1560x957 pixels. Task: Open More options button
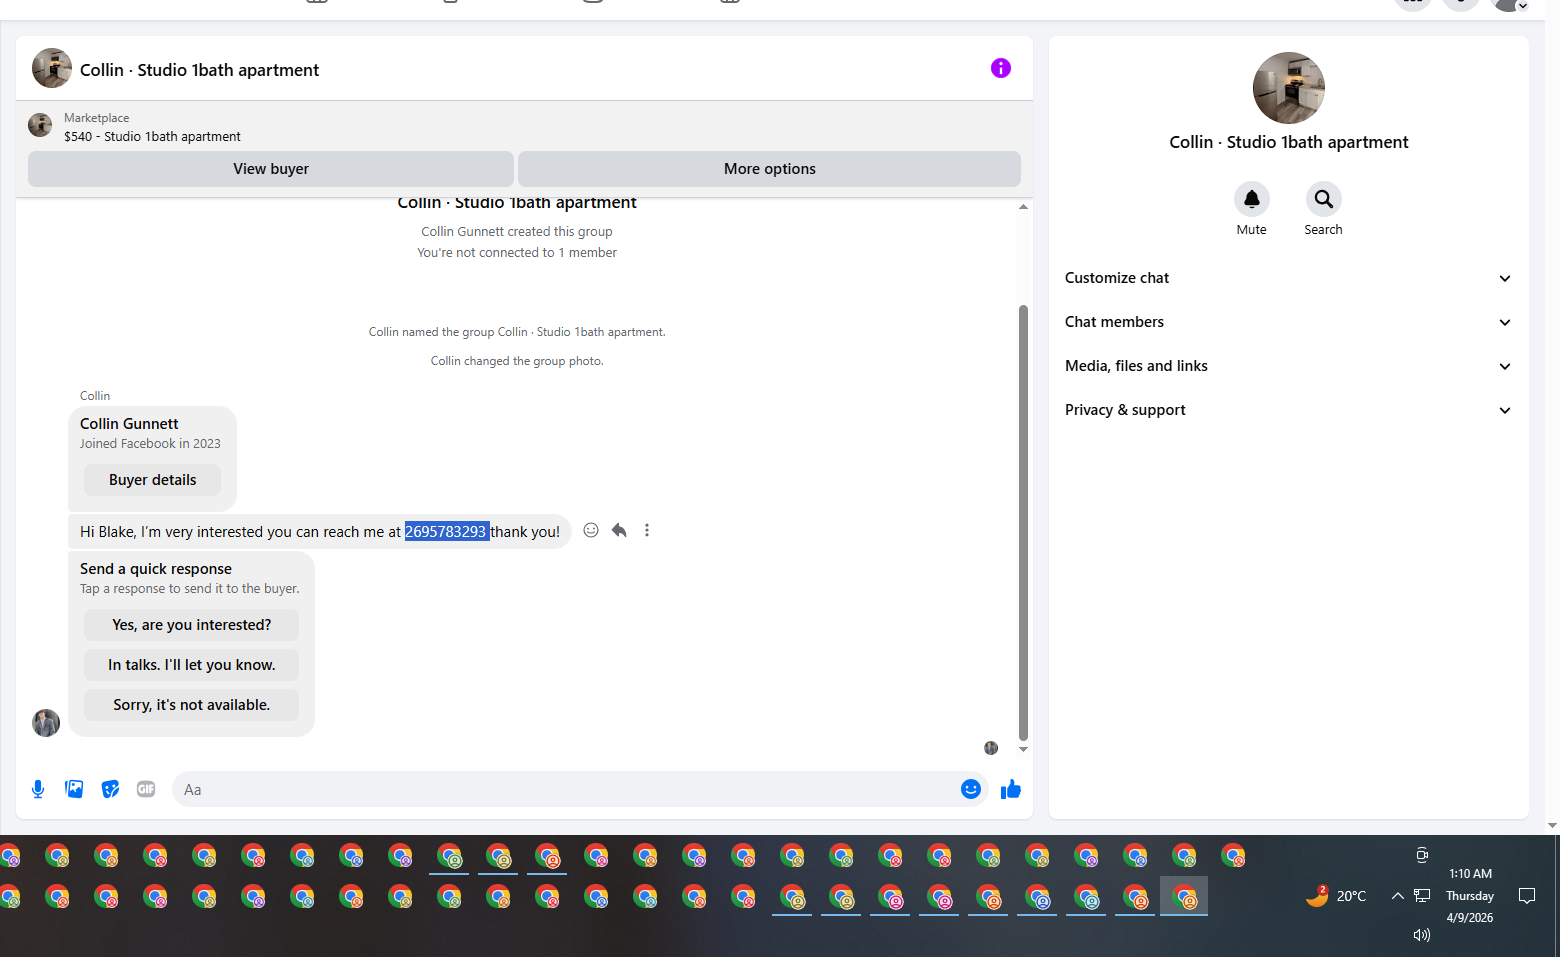click(769, 169)
